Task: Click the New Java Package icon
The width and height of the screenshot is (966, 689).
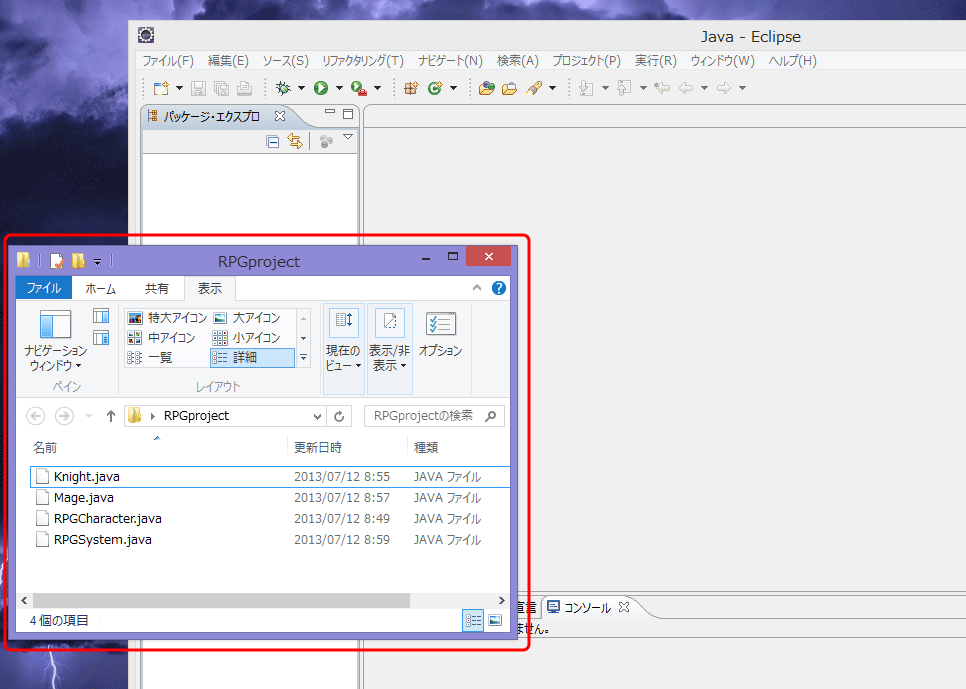Action: click(x=412, y=88)
